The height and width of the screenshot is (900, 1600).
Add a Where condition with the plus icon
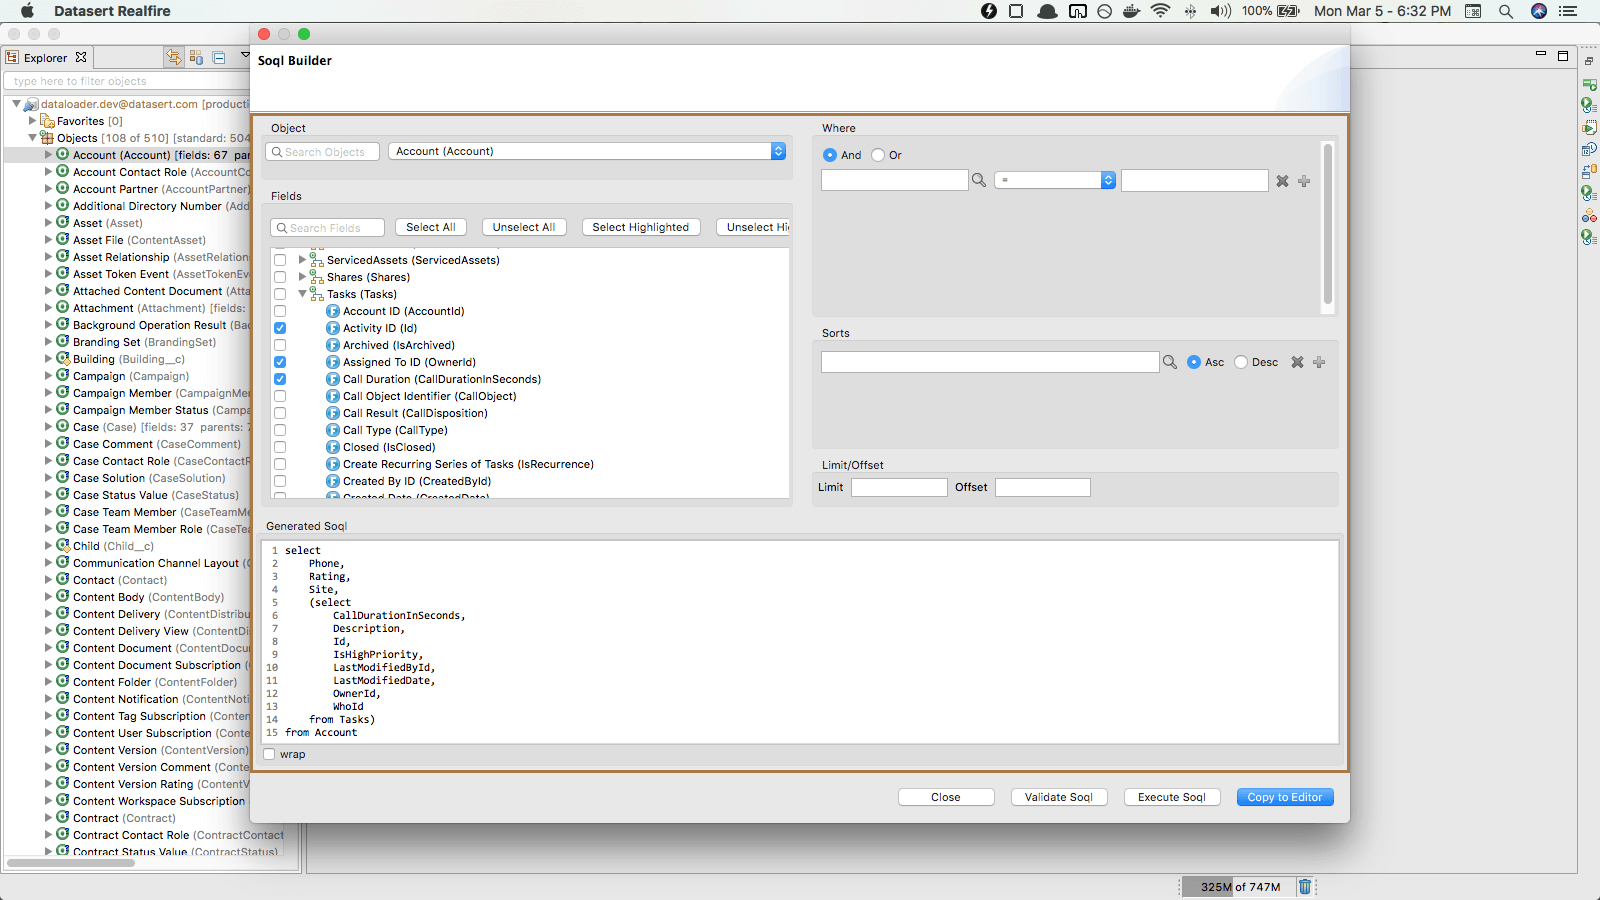(x=1304, y=181)
